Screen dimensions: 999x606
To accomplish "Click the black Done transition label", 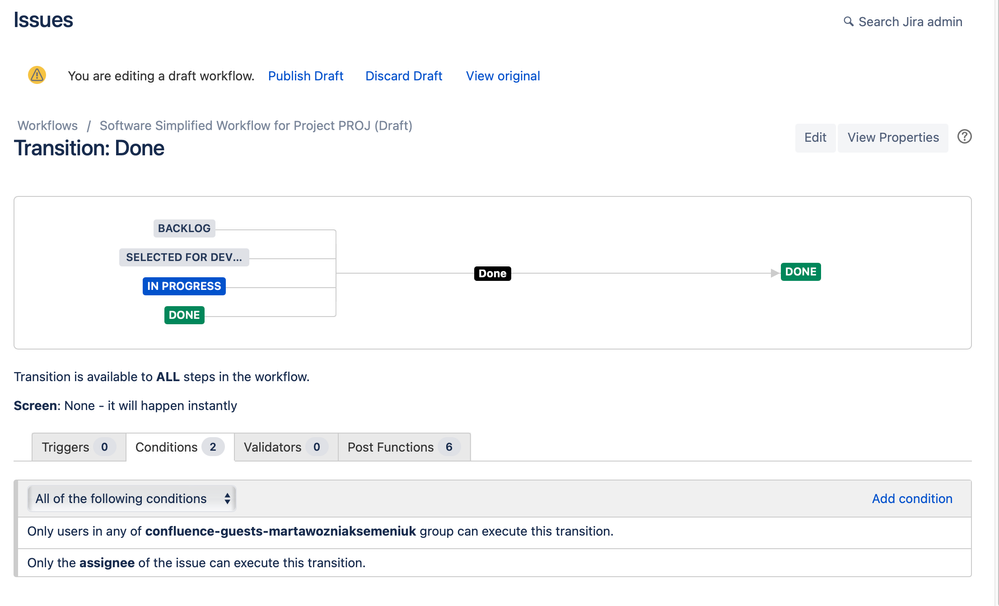I will [492, 273].
